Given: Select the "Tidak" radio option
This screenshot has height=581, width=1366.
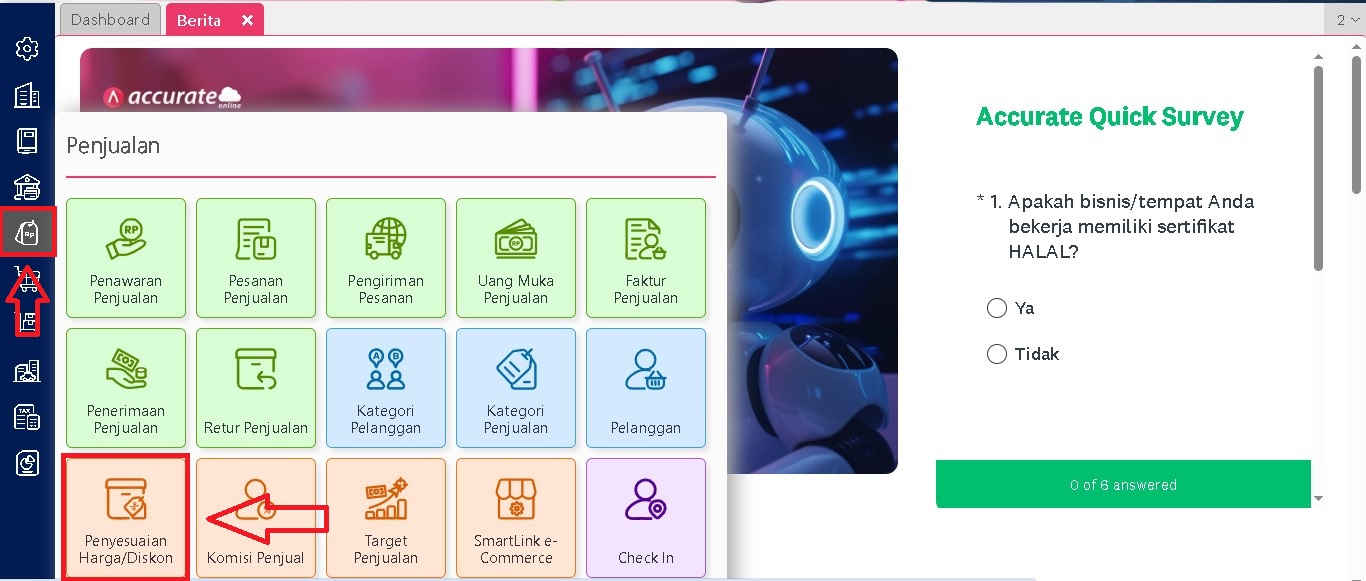Looking at the screenshot, I should coord(996,354).
